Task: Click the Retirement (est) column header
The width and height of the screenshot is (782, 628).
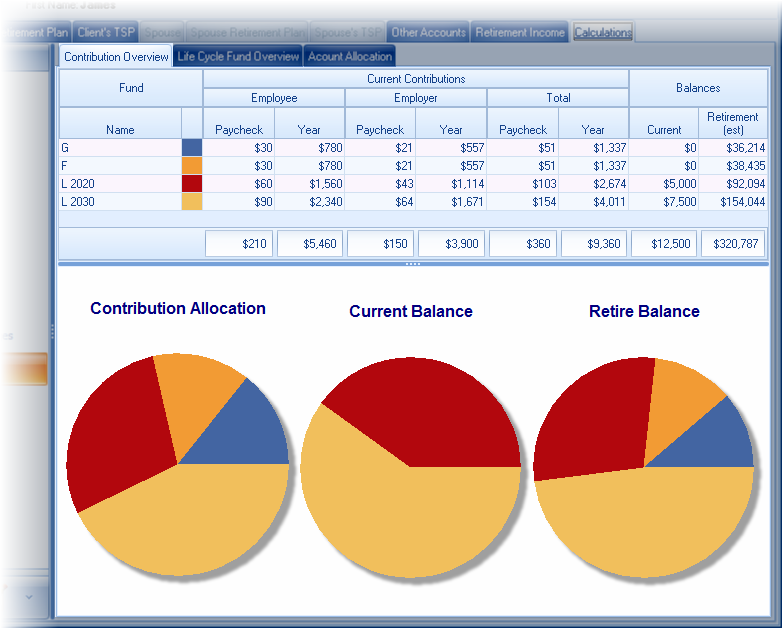Action: click(x=732, y=123)
